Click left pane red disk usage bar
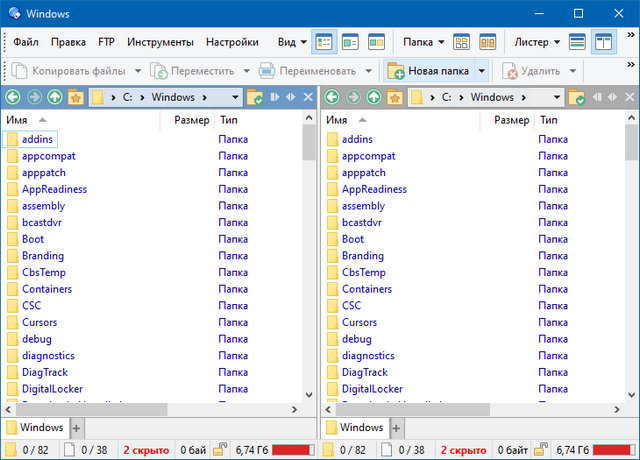The image size is (640, 460). [291, 450]
